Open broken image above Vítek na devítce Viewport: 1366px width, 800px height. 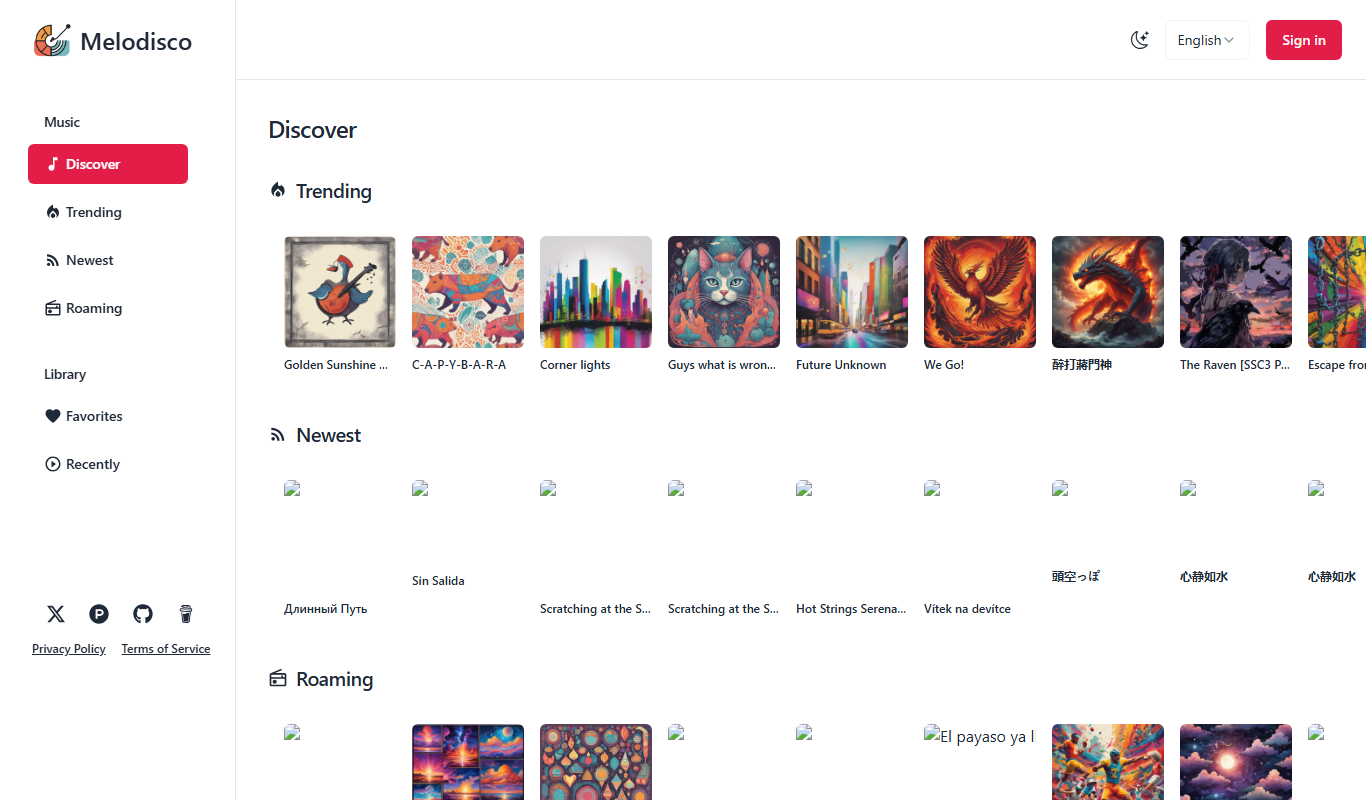[932, 488]
